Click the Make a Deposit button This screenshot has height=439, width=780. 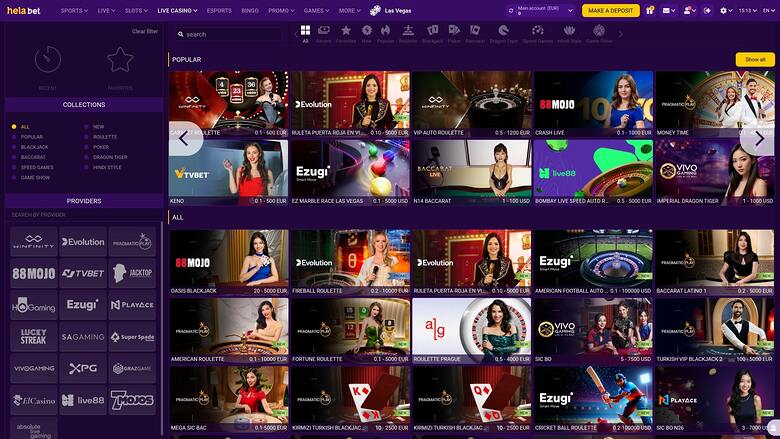tap(611, 10)
